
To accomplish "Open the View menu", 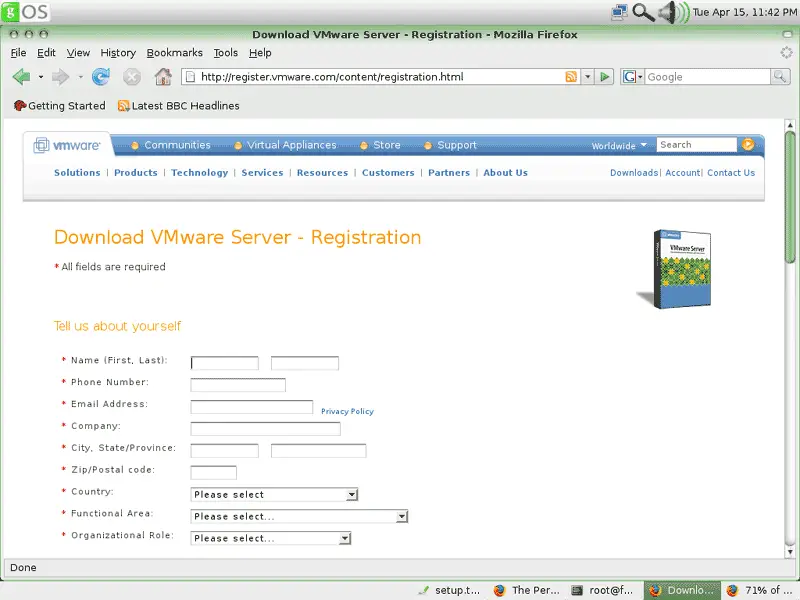I will coord(78,53).
